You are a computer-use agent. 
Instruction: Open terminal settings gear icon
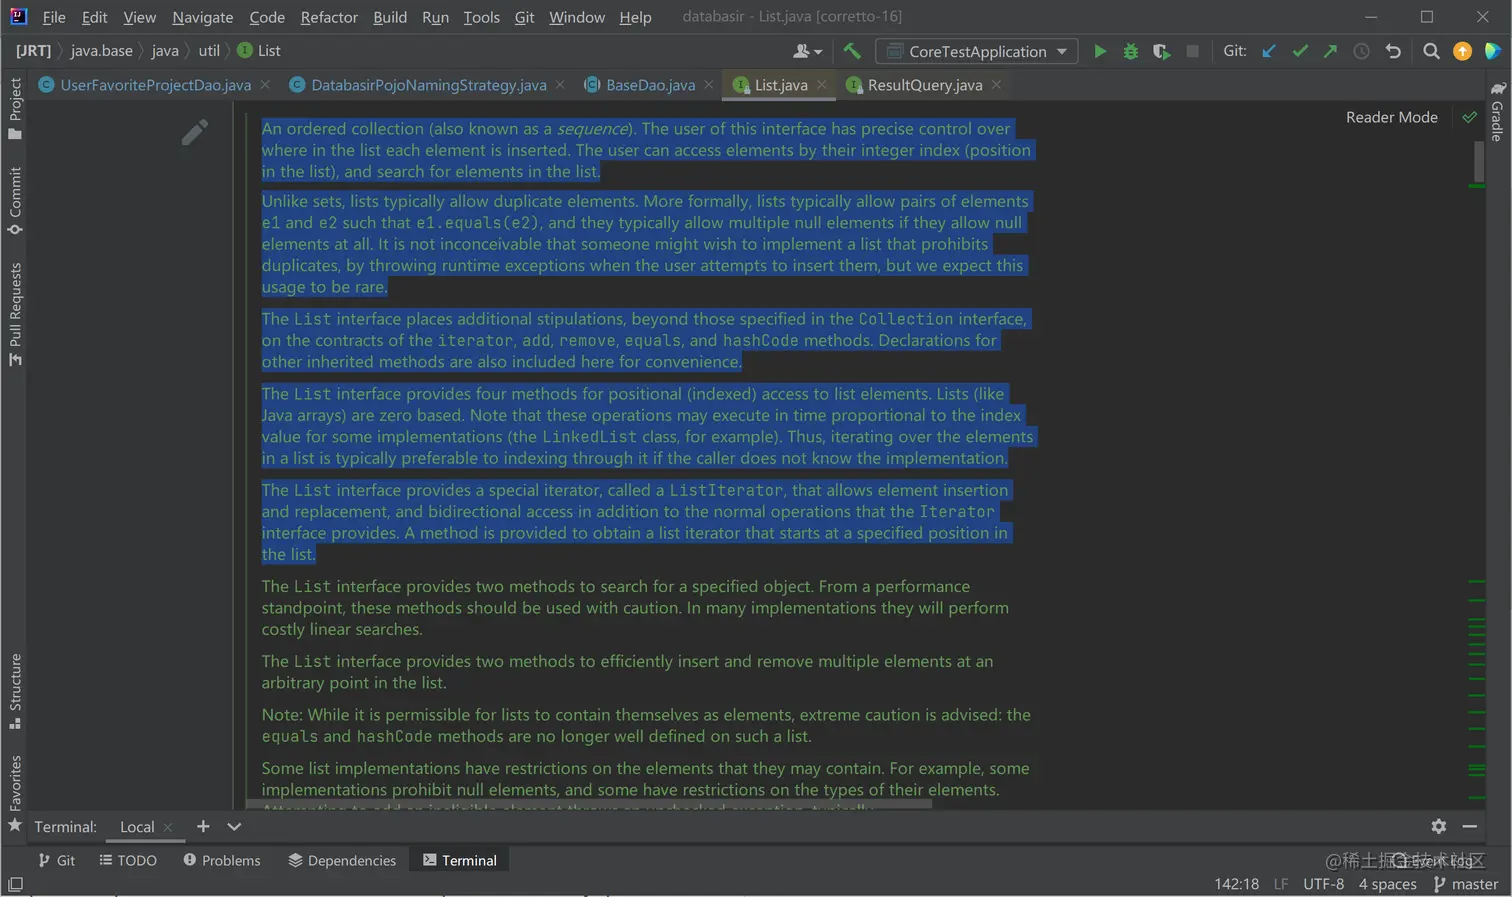tap(1438, 826)
